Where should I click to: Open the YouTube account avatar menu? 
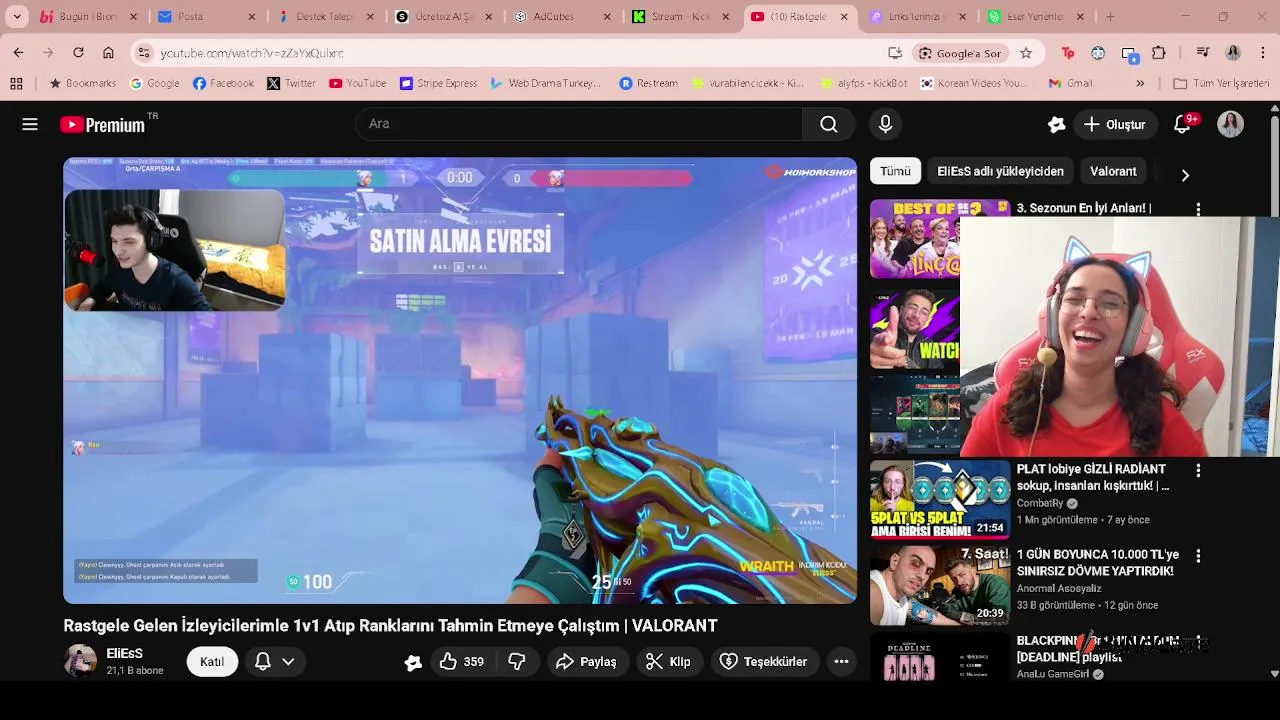coord(1230,124)
